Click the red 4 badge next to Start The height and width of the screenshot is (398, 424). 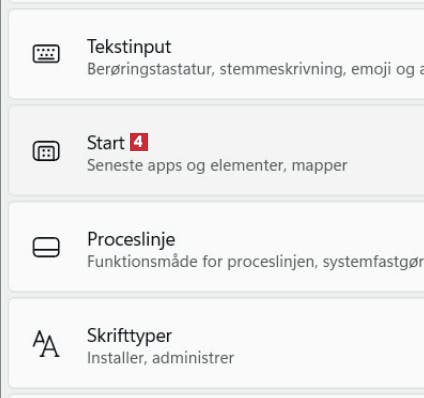point(139,142)
